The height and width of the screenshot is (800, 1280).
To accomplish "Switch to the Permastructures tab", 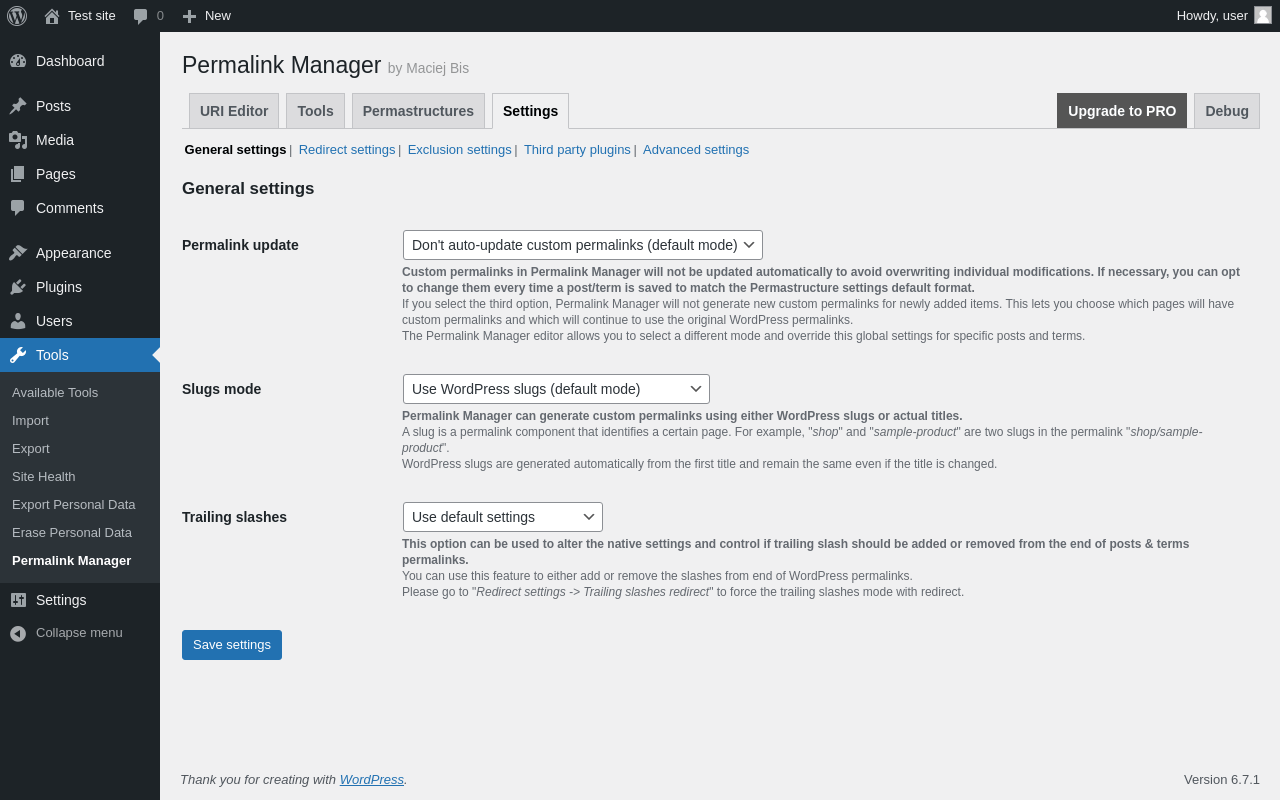I will [418, 111].
